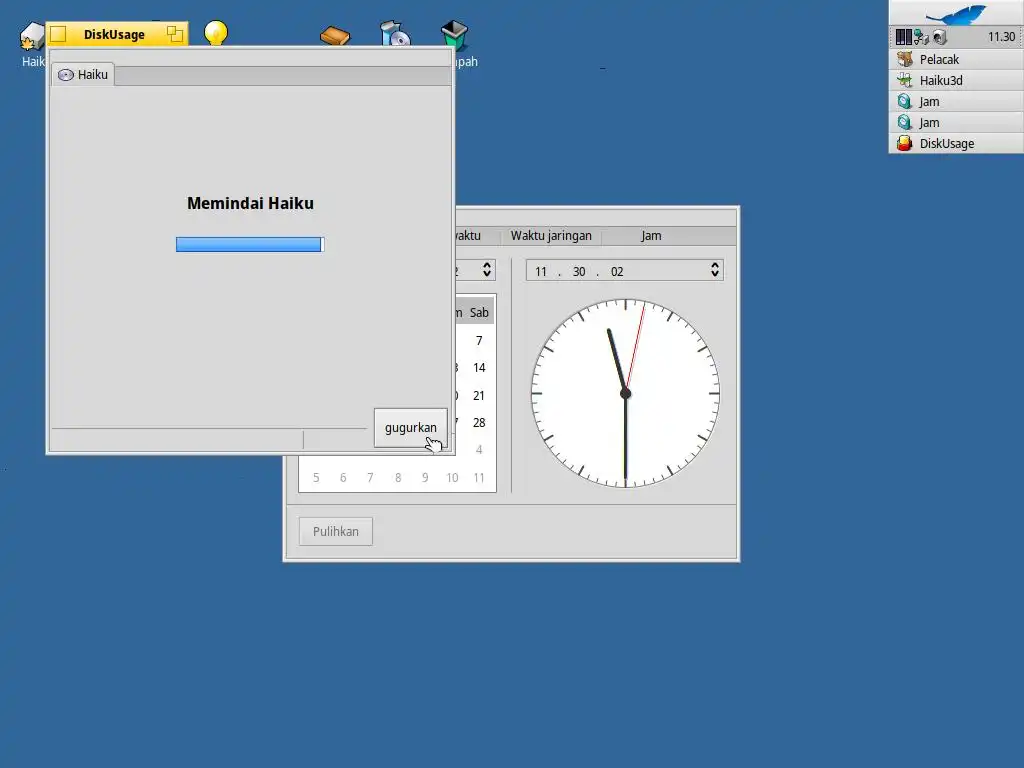Open the green trash bin icon
Image resolution: width=1024 pixels, height=768 pixels.
(454, 35)
